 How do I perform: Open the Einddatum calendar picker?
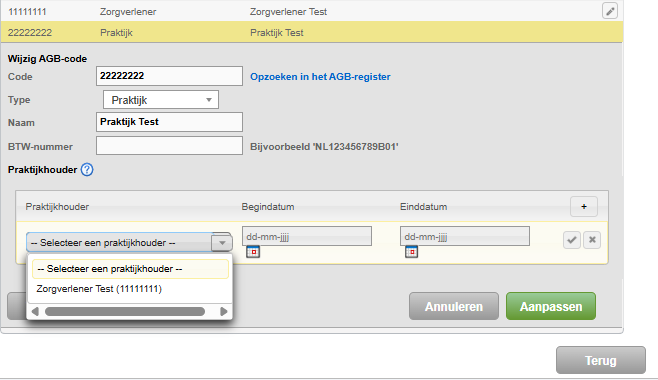coord(411,252)
